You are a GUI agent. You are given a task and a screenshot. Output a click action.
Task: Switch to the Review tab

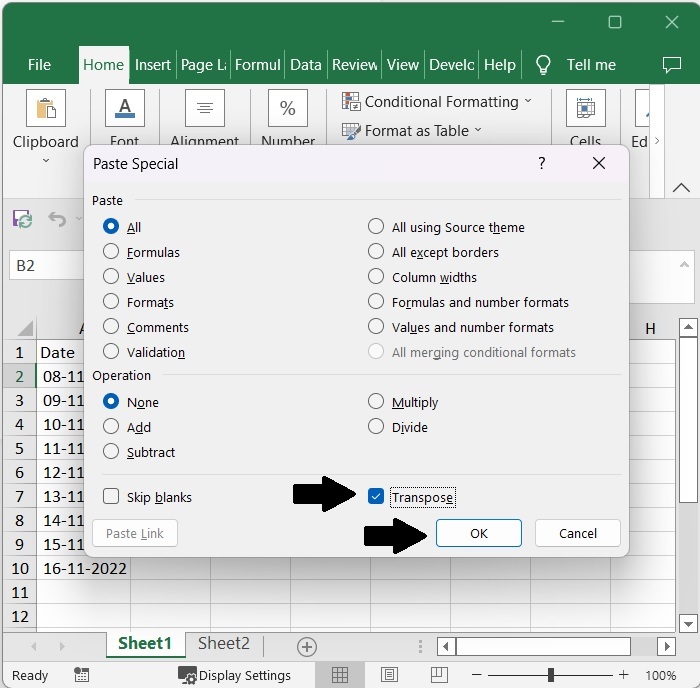click(354, 65)
